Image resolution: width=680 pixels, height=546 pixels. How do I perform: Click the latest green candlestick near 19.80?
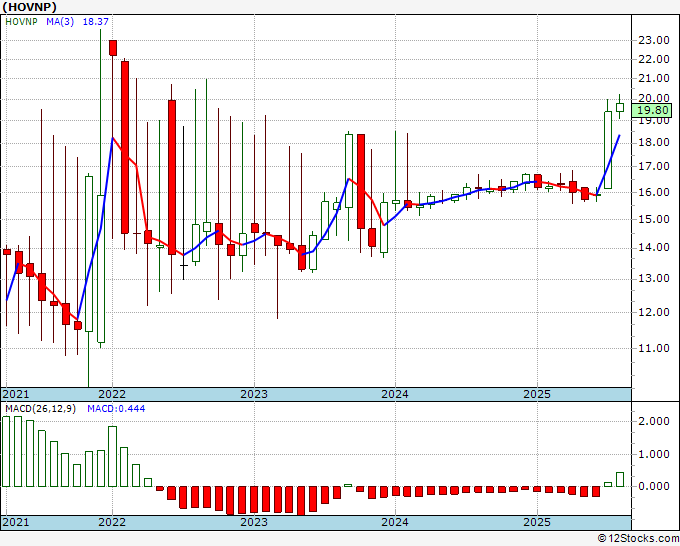[x=620, y=108]
